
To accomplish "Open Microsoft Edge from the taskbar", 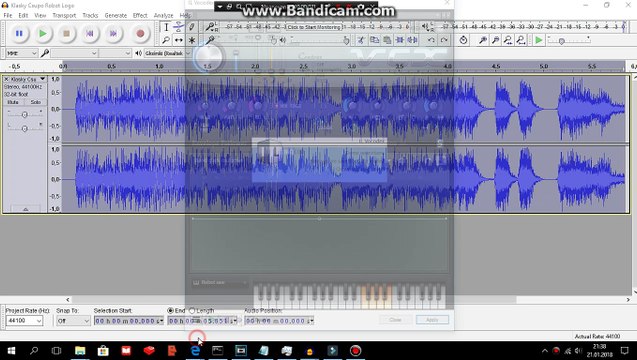I will tap(195, 351).
